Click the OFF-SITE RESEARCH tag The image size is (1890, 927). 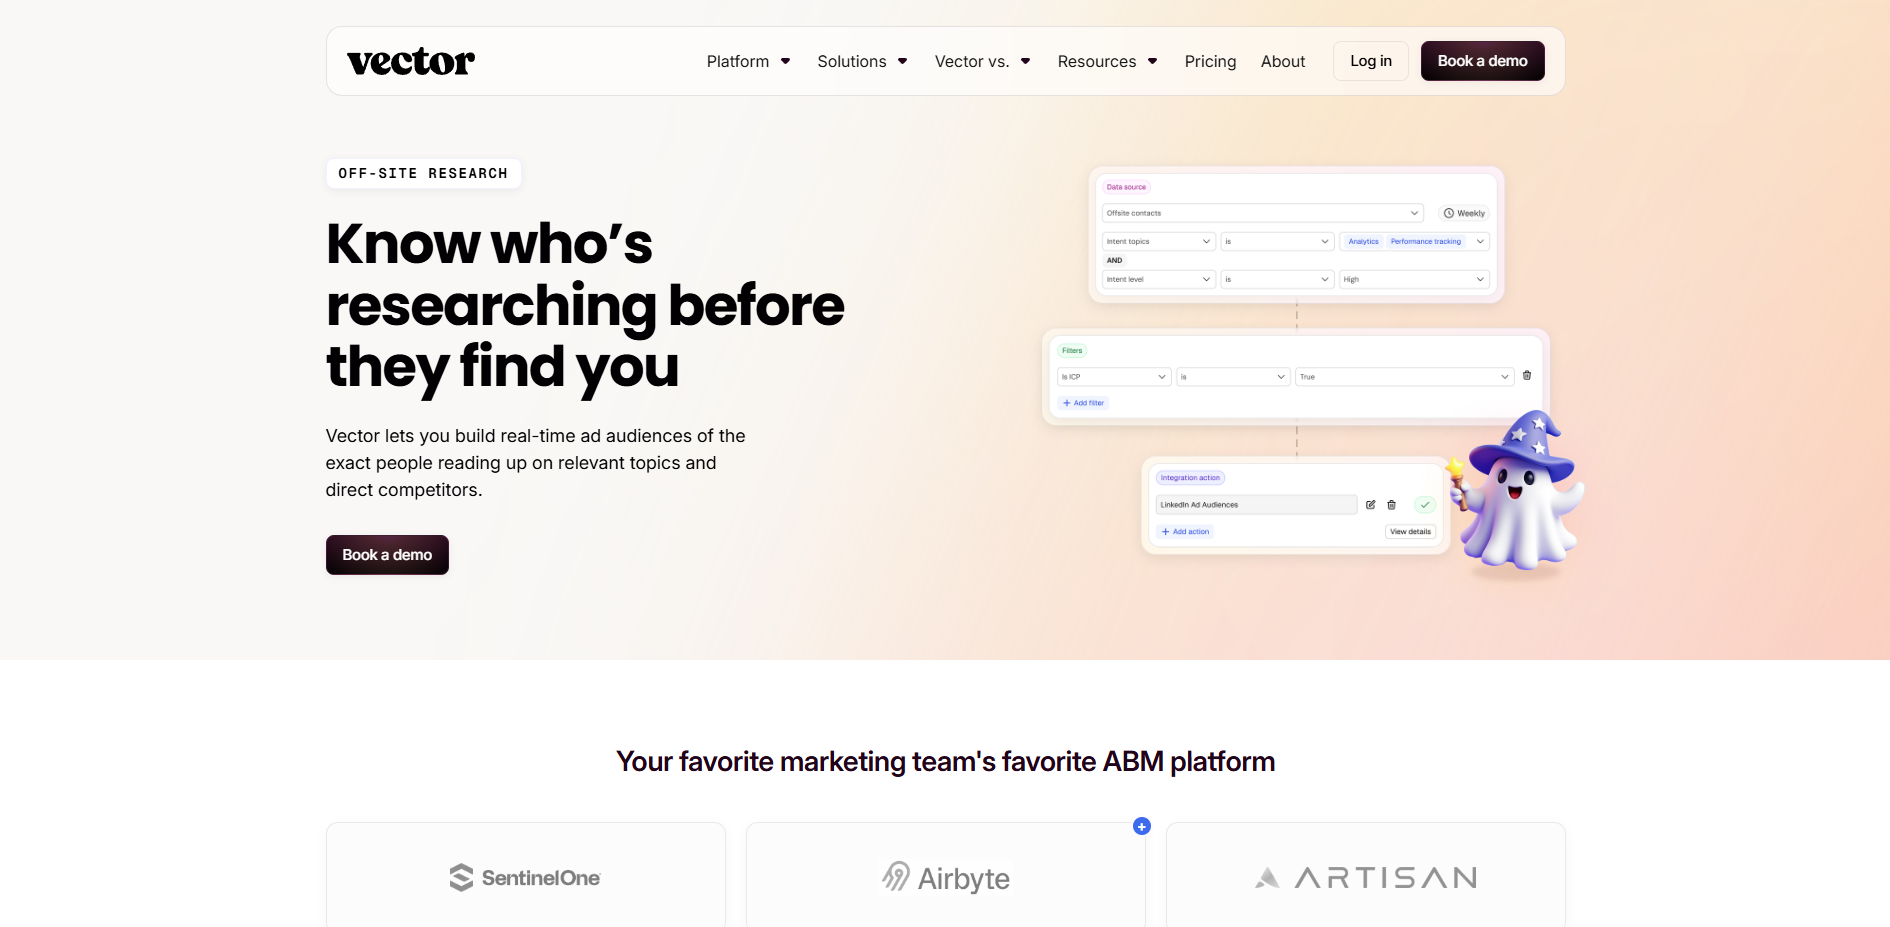(423, 173)
